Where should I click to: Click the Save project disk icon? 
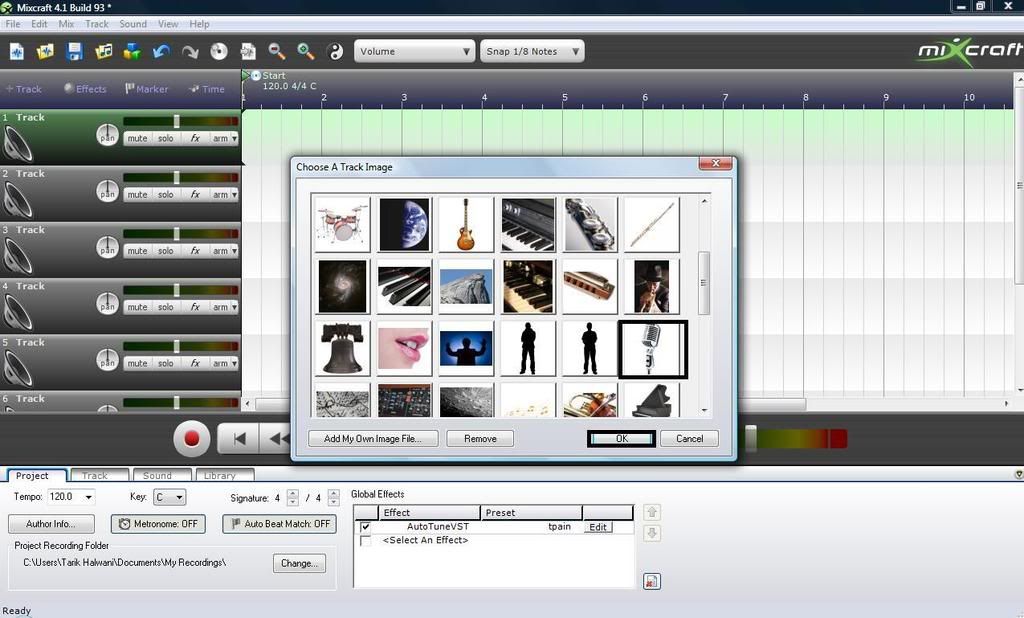tap(75, 51)
